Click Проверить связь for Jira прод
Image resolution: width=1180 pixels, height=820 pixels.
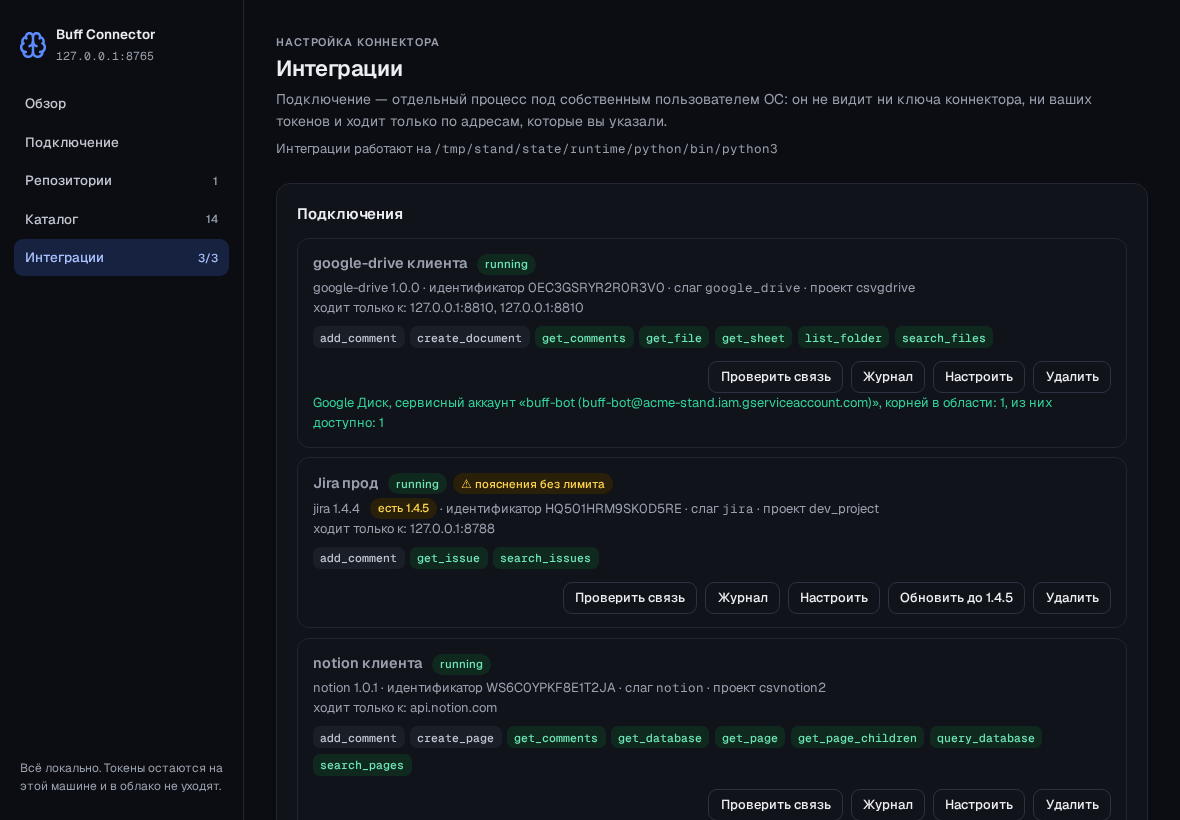point(630,598)
